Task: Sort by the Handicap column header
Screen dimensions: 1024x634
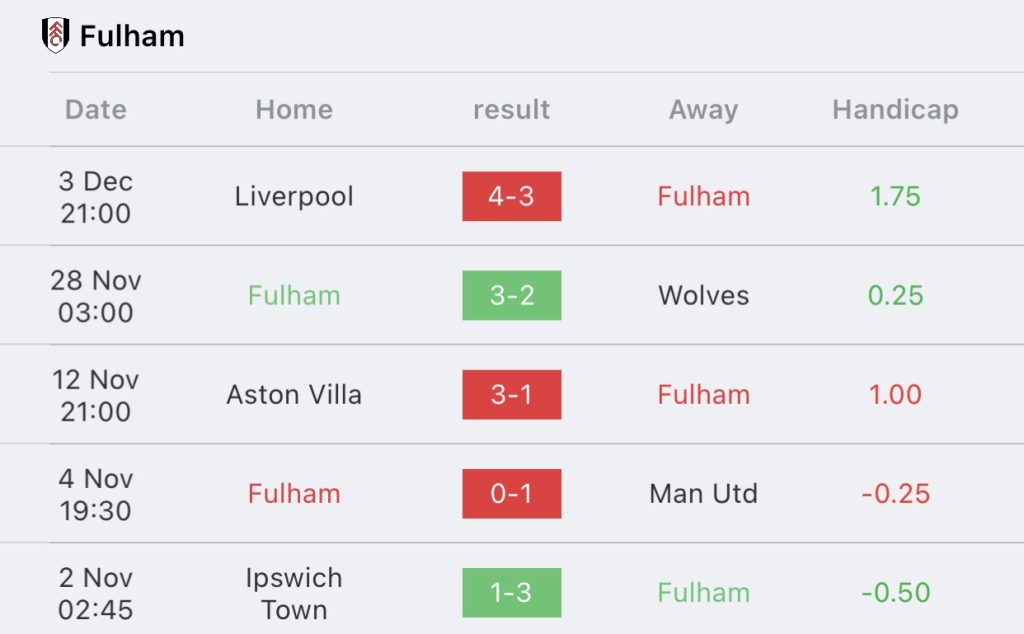Action: pyautogui.click(x=895, y=110)
